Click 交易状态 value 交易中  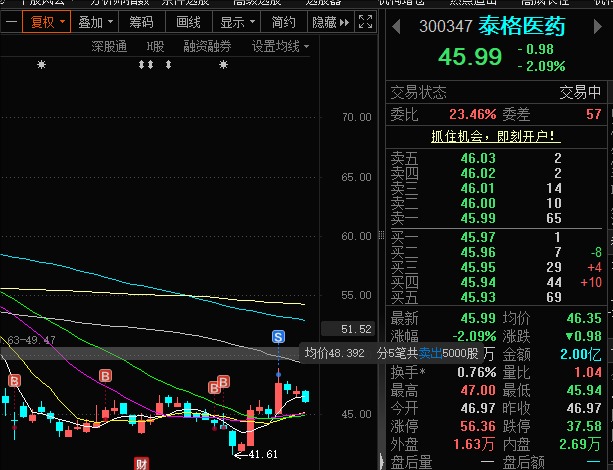click(581, 92)
